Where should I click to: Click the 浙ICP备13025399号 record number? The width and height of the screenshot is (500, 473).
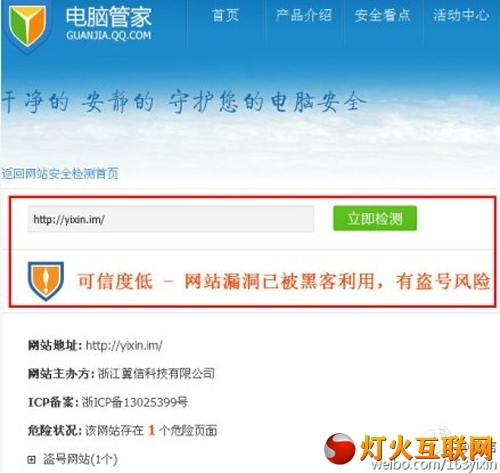click(135, 402)
